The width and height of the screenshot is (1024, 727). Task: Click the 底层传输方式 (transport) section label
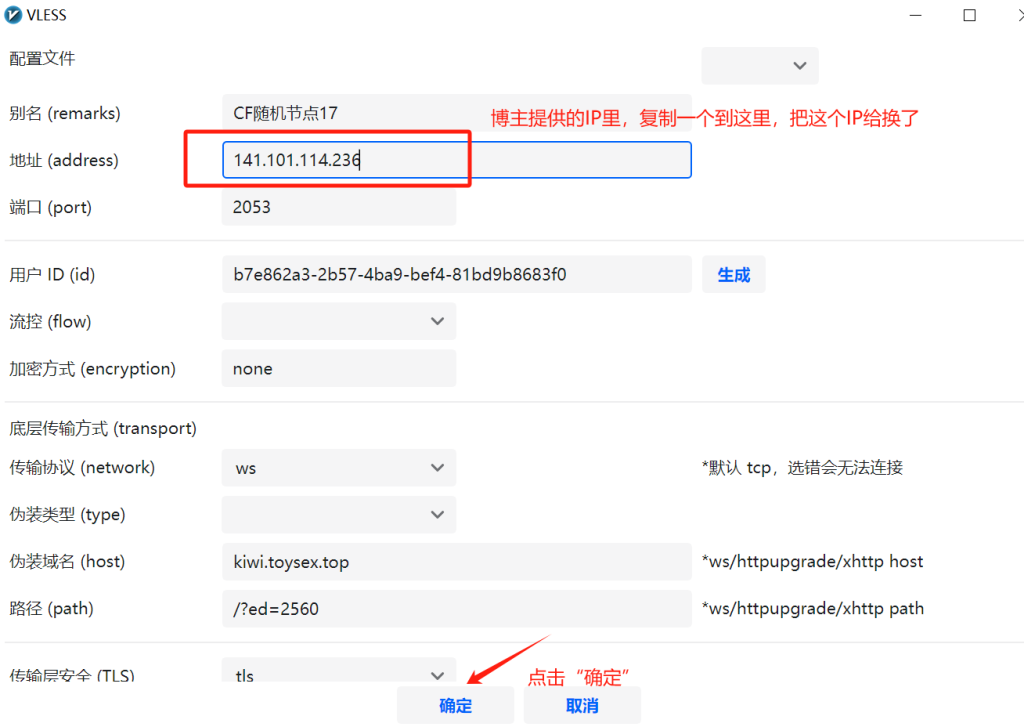point(103,428)
